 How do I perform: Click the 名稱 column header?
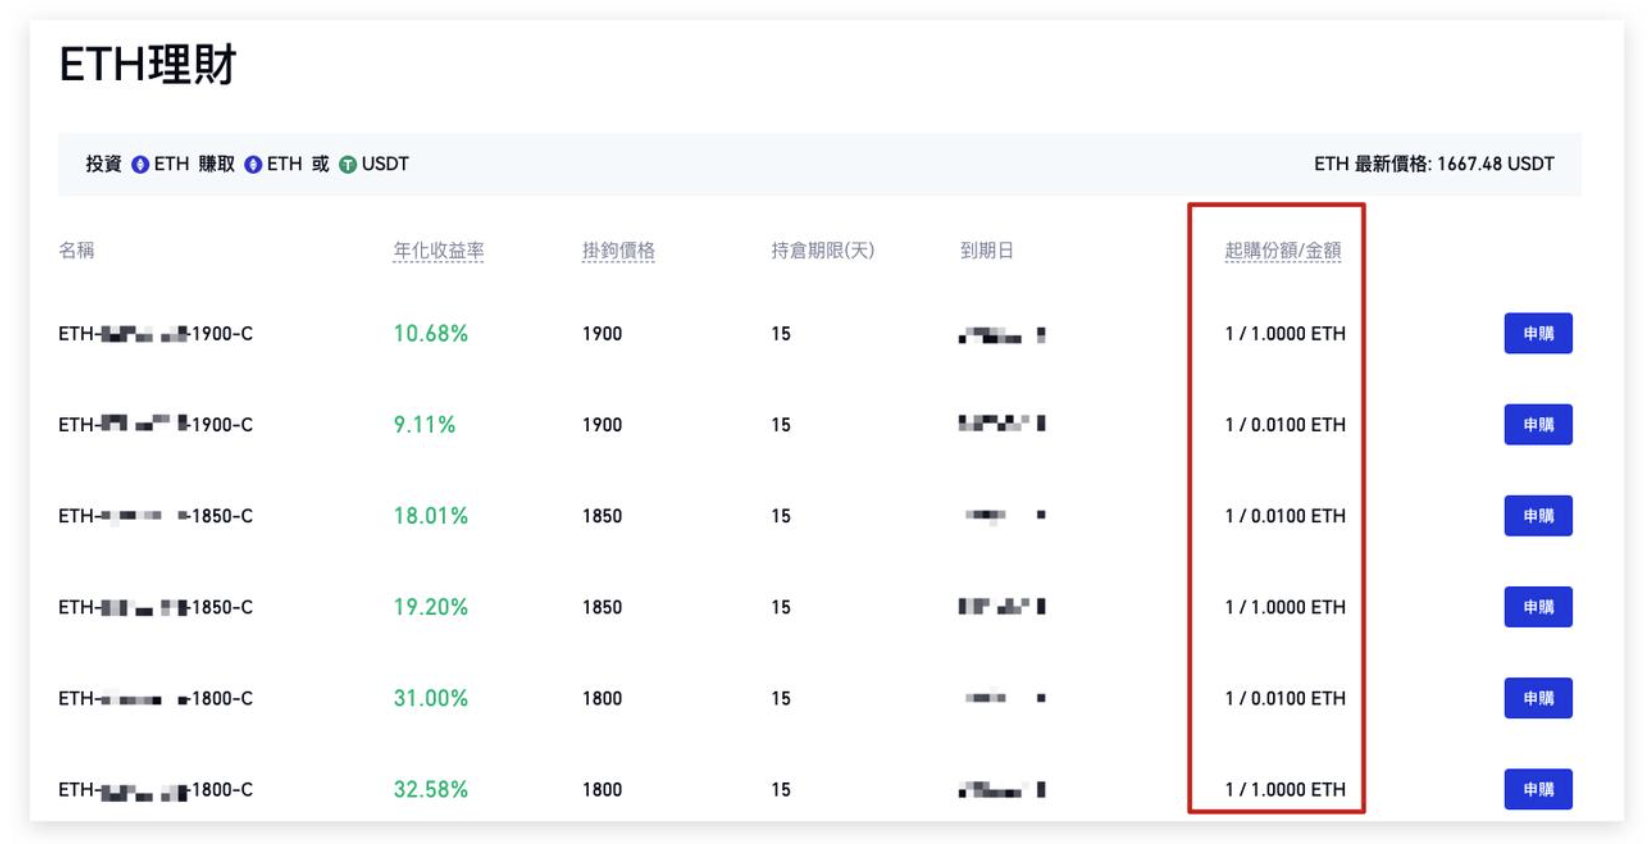(x=76, y=250)
